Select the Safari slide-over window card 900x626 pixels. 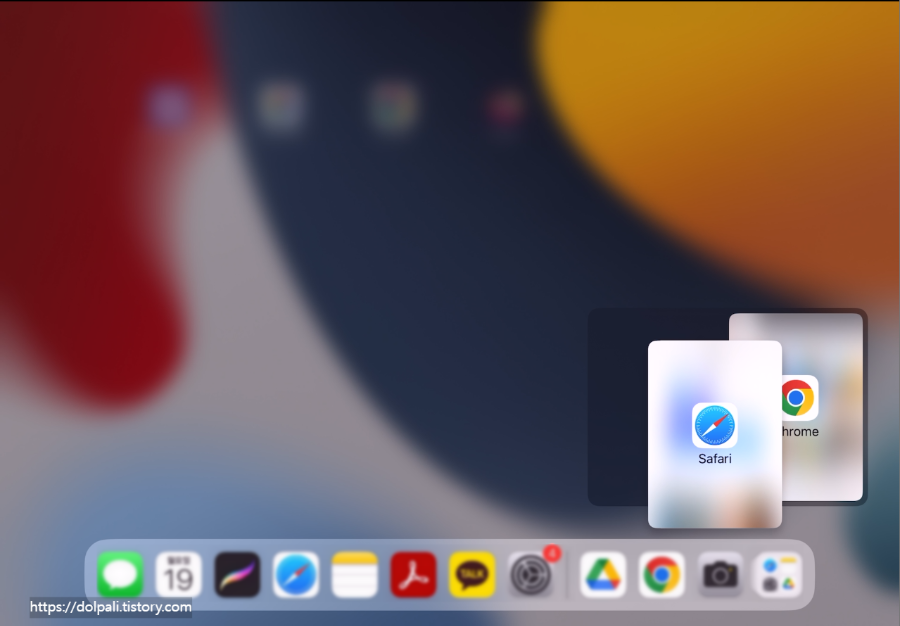[715, 434]
